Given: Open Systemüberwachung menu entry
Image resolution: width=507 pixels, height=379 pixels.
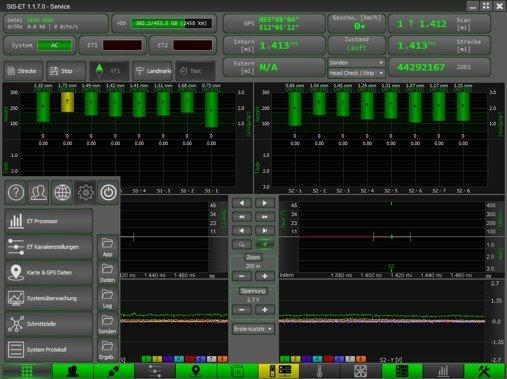Looking at the screenshot, I should coord(49,298).
